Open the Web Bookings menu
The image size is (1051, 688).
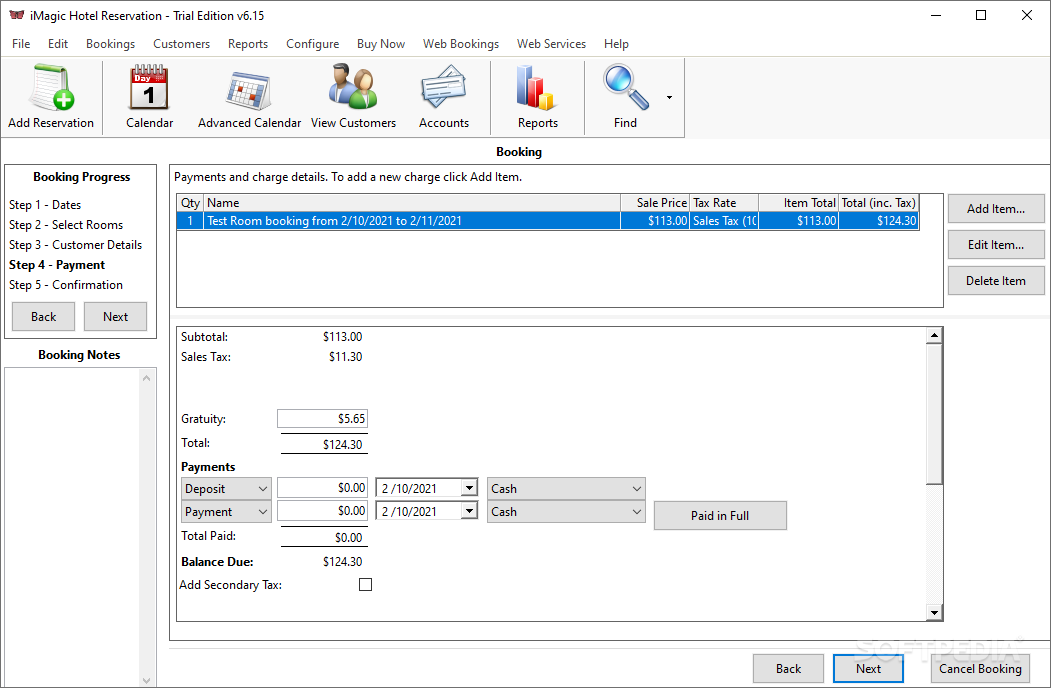[461, 44]
